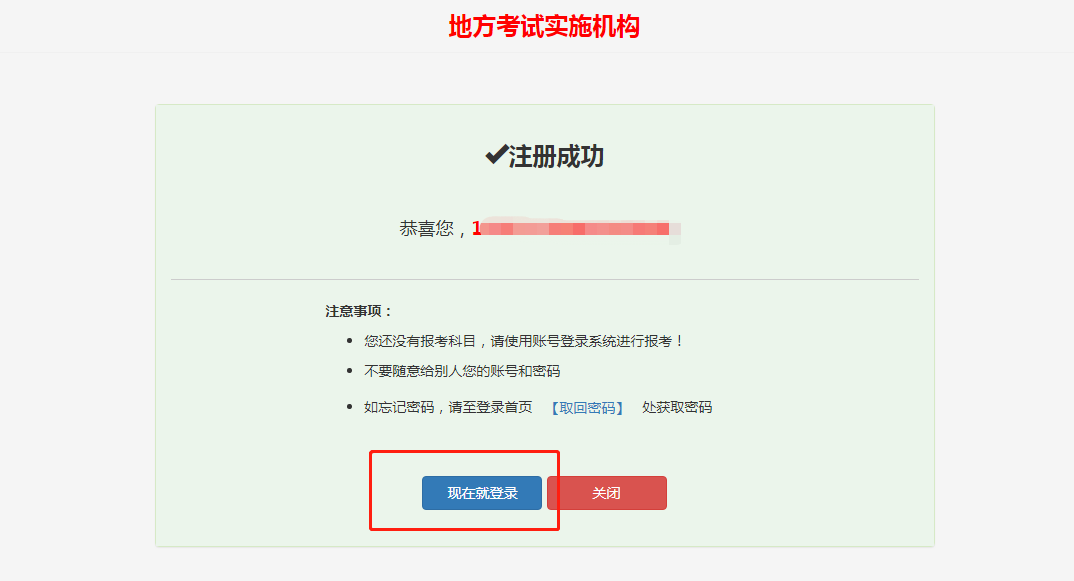
Task: Click the bullet before 您还没有报考科目
Action: pos(349,341)
